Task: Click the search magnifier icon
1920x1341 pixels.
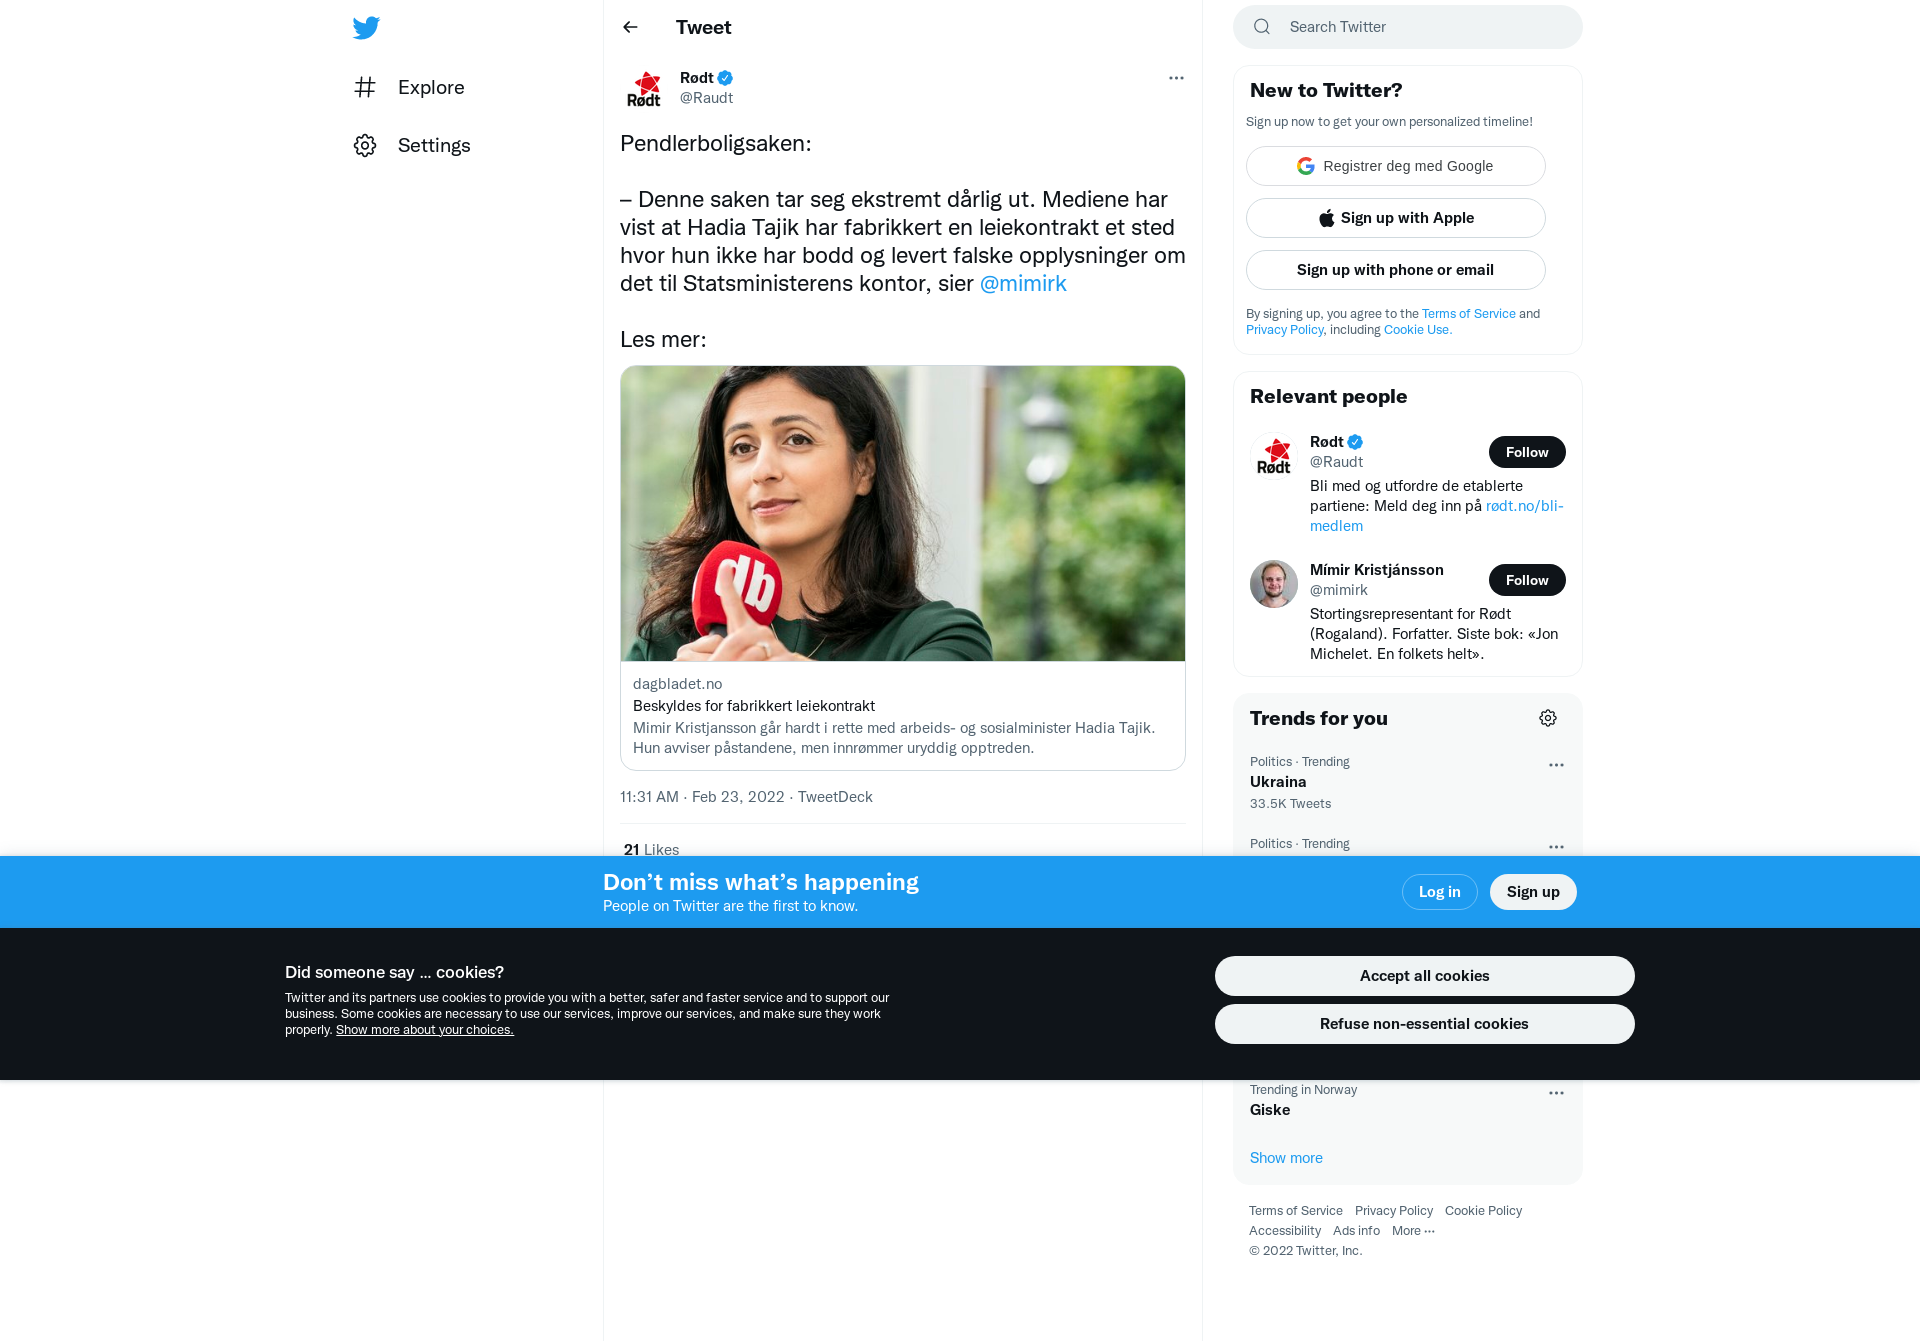Action: click(1262, 27)
